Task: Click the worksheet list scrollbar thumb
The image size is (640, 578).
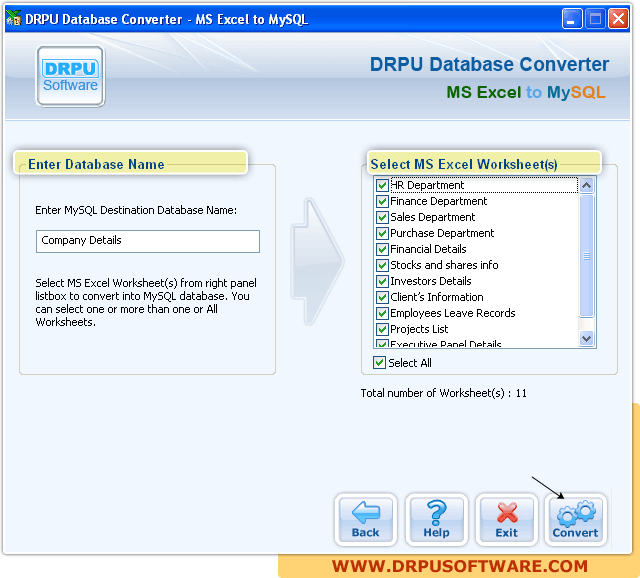Action: (x=587, y=256)
